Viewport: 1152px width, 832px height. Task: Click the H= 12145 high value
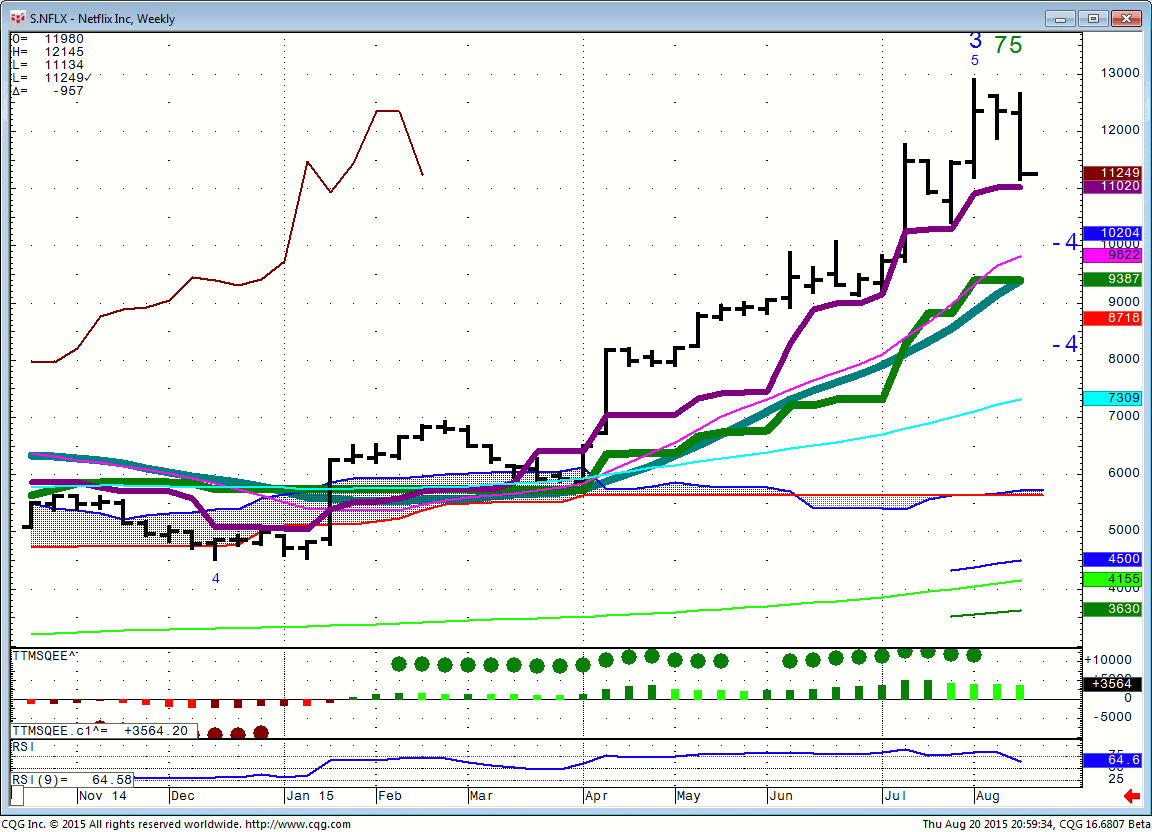[x=48, y=52]
